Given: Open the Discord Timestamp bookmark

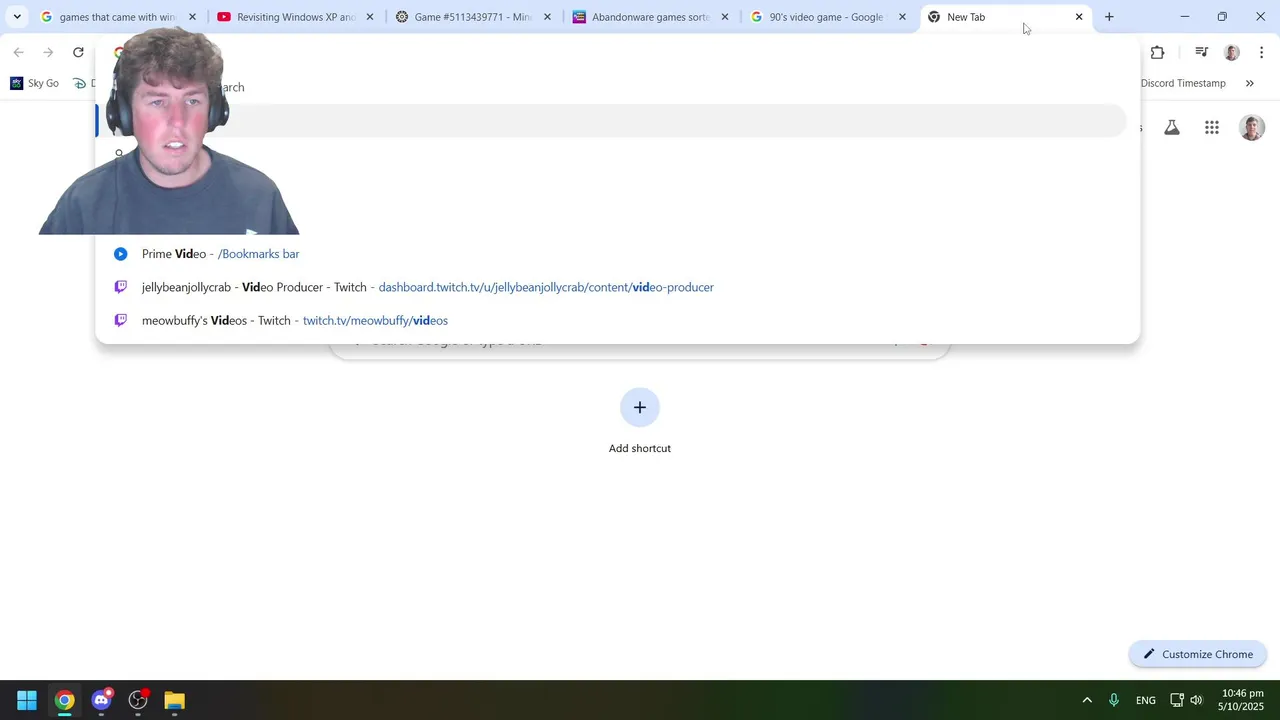Looking at the screenshot, I should point(1183,83).
